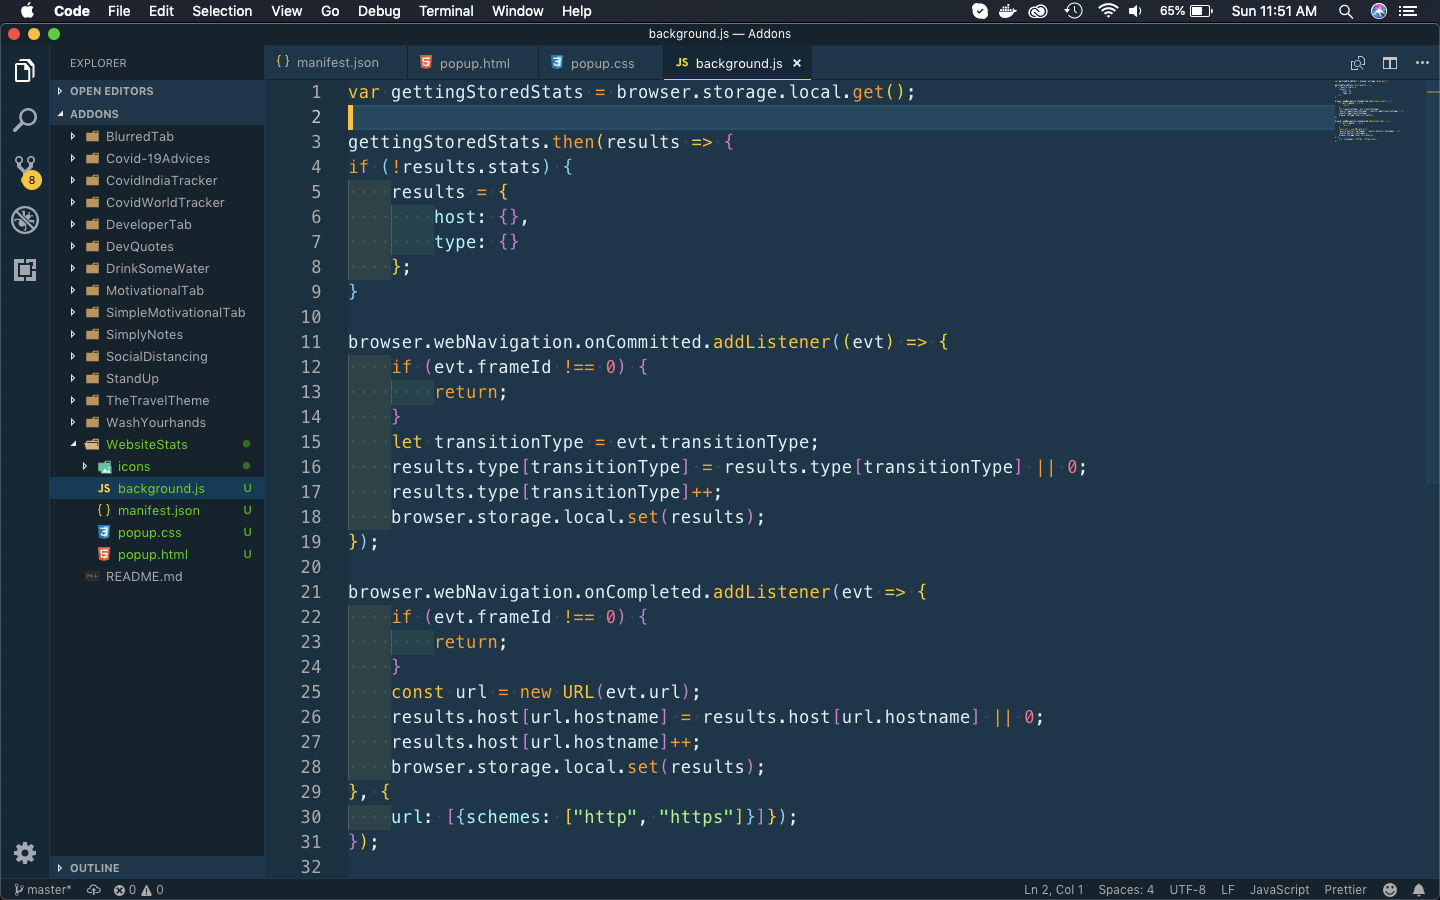
Task: Open the Extensions view in activity bar
Action: click(25, 270)
